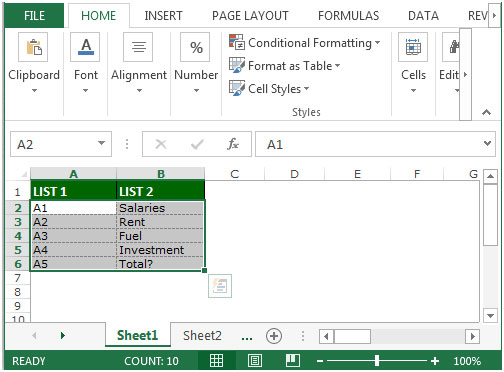Click the Cancel X icon in formula bar
This screenshot has height=372, width=504.
click(161, 144)
